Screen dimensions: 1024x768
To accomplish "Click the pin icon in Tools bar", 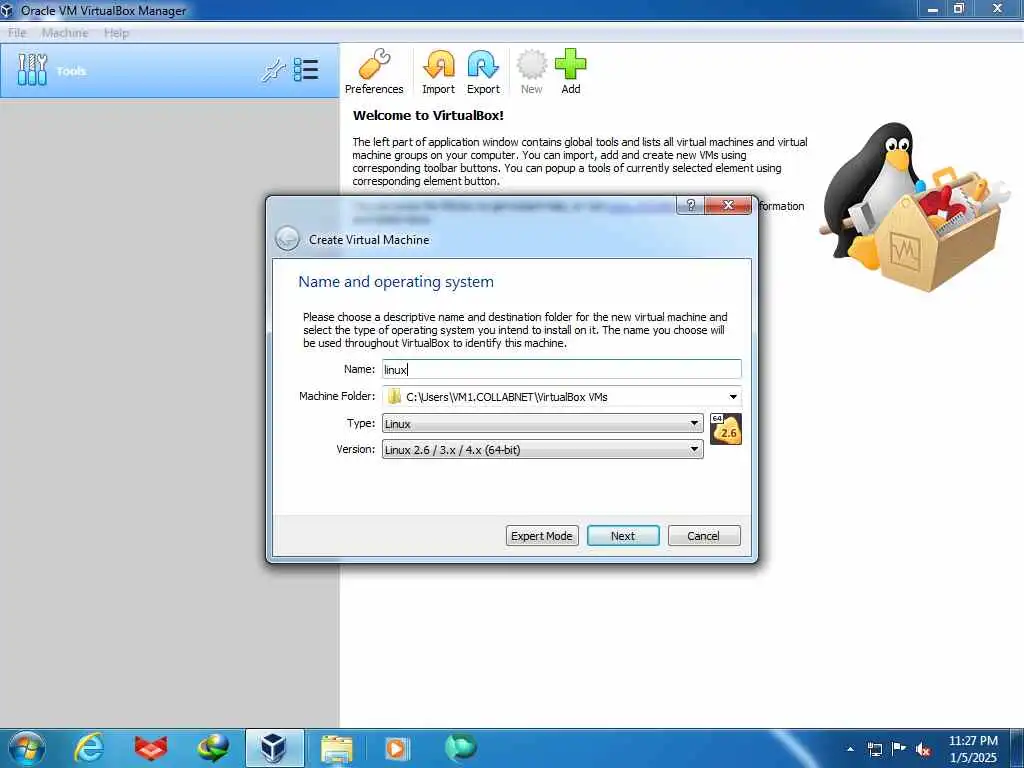I will (273, 71).
